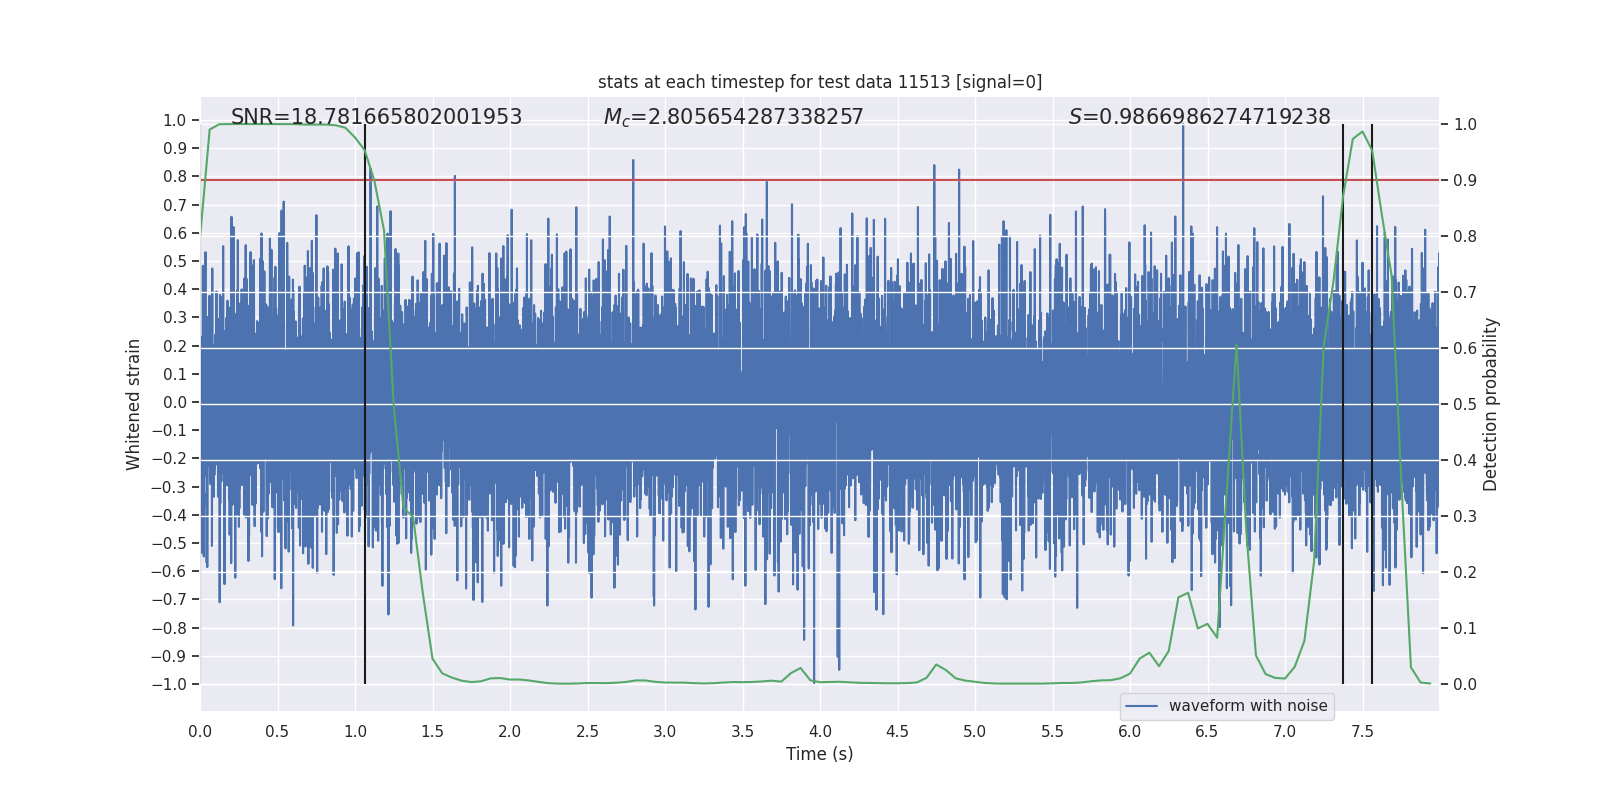This screenshot has width=1600, height=800.
Task: Click the −0.9 tick on the Whitened strain axis
Action: coord(169,656)
